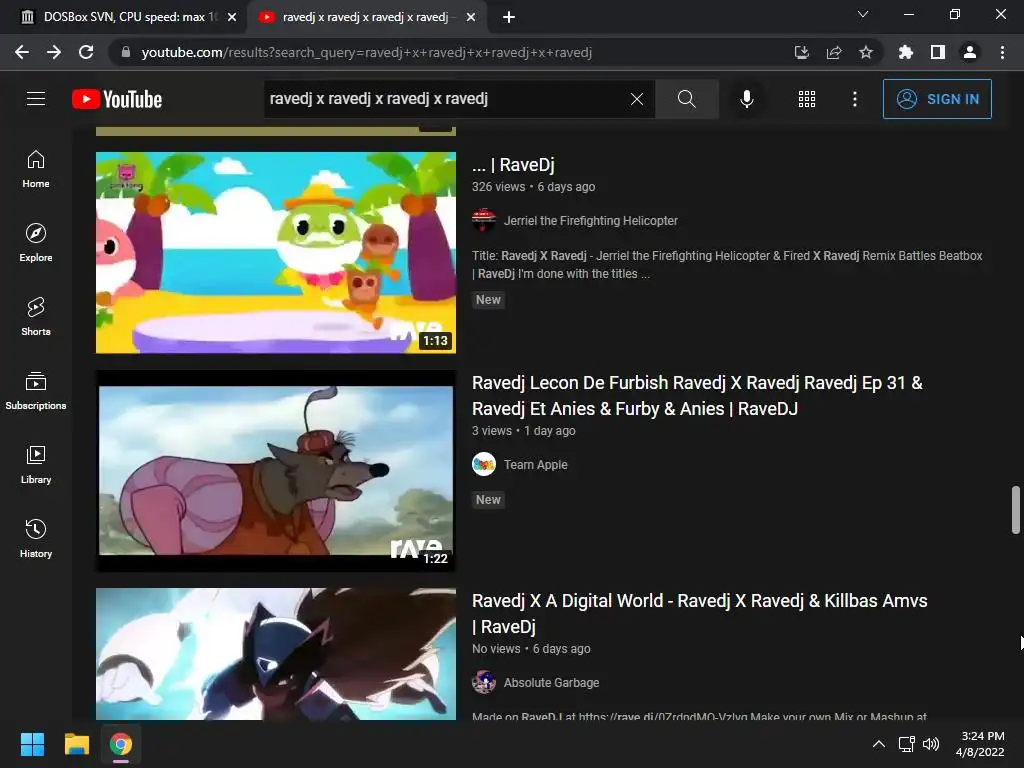Screen dimensions: 1024x768
Task: Click the Chrome taskbar icon
Action: click(x=121, y=744)
